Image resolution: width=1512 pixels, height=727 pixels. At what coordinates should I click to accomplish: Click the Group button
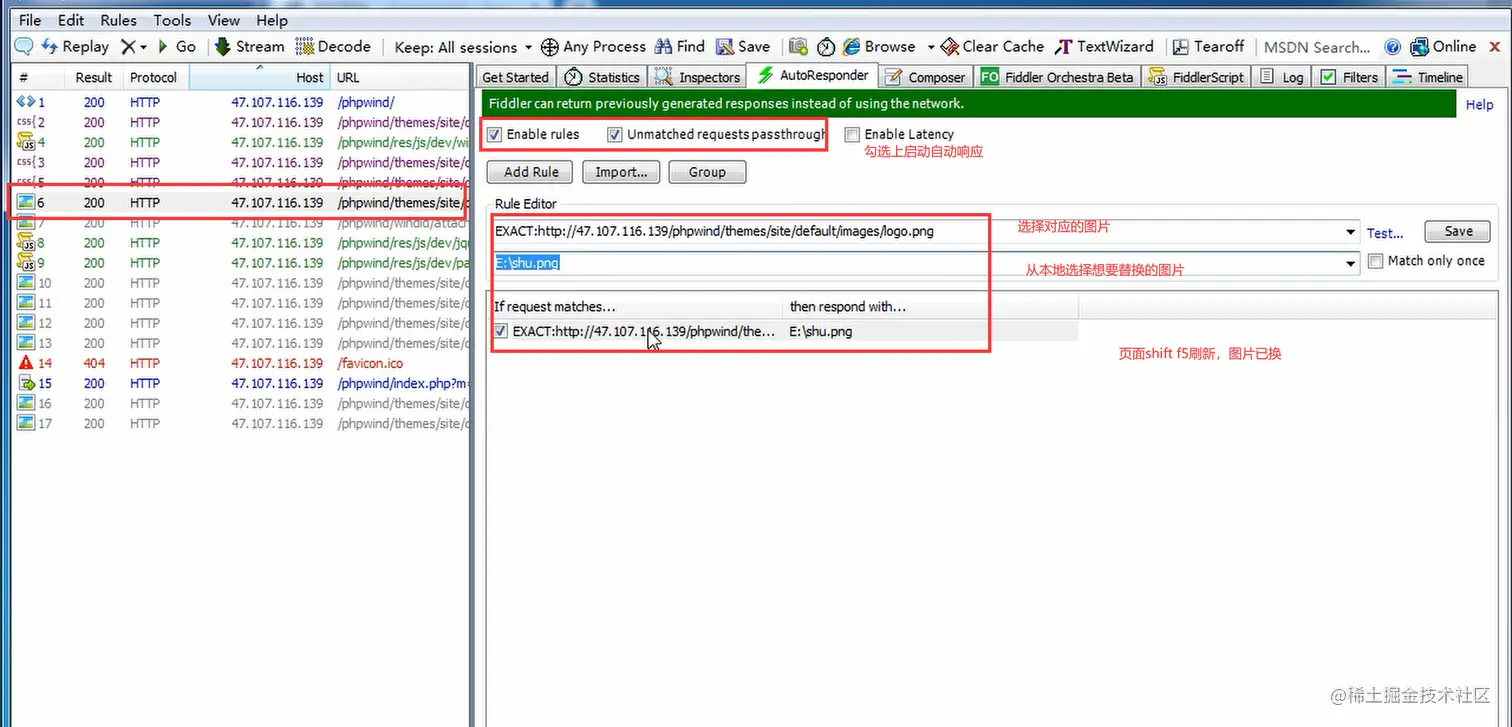(x=707, y=172)
